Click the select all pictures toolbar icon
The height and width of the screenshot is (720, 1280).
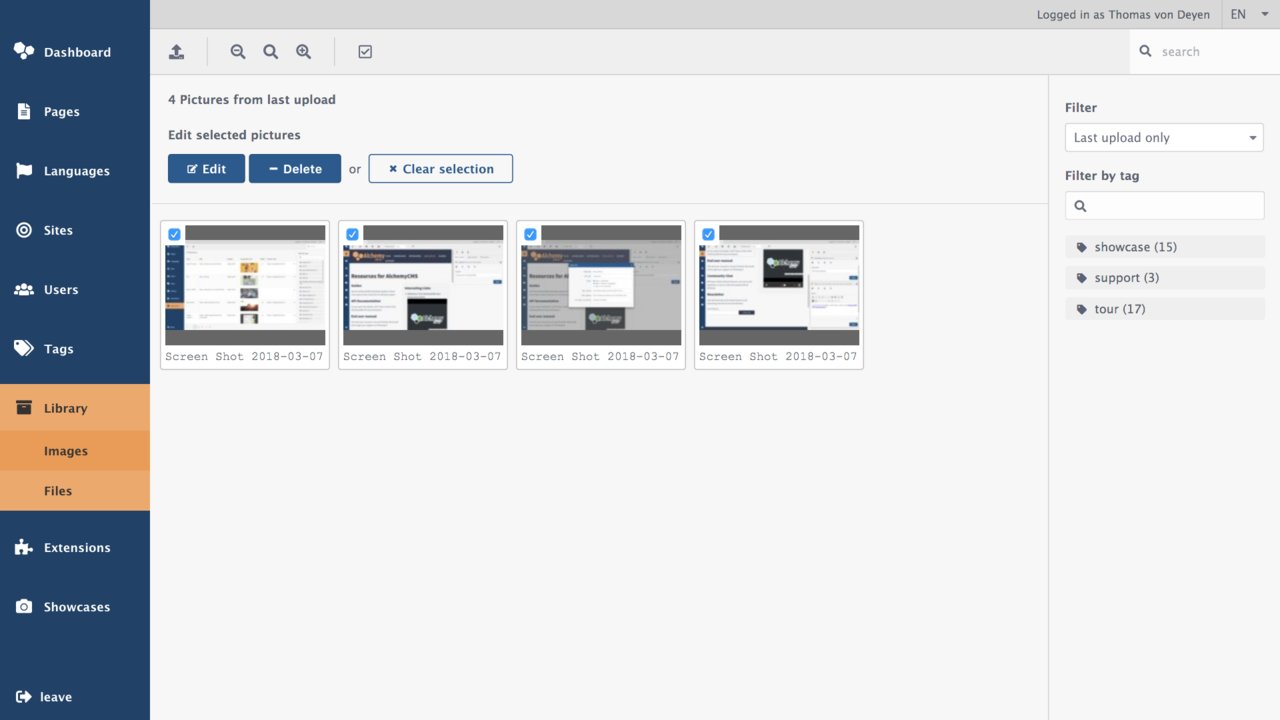tap(365, 51)
